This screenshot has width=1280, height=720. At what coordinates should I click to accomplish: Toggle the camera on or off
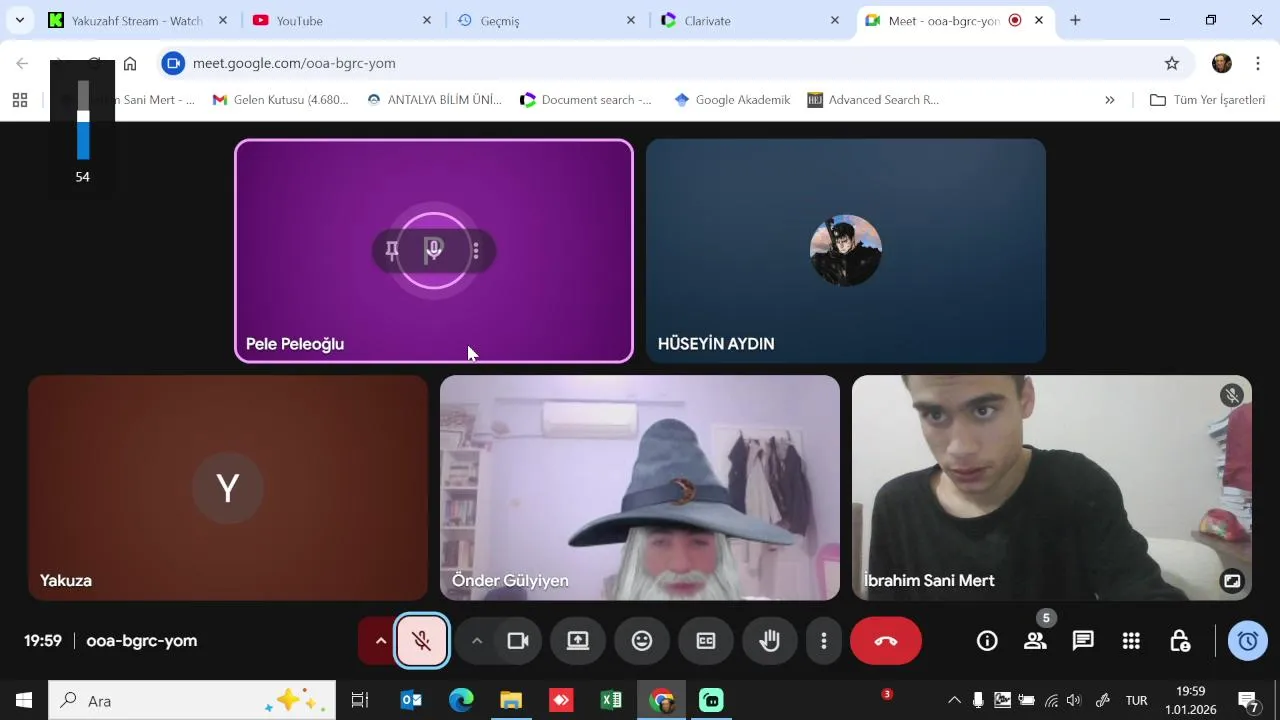(517, 641)
